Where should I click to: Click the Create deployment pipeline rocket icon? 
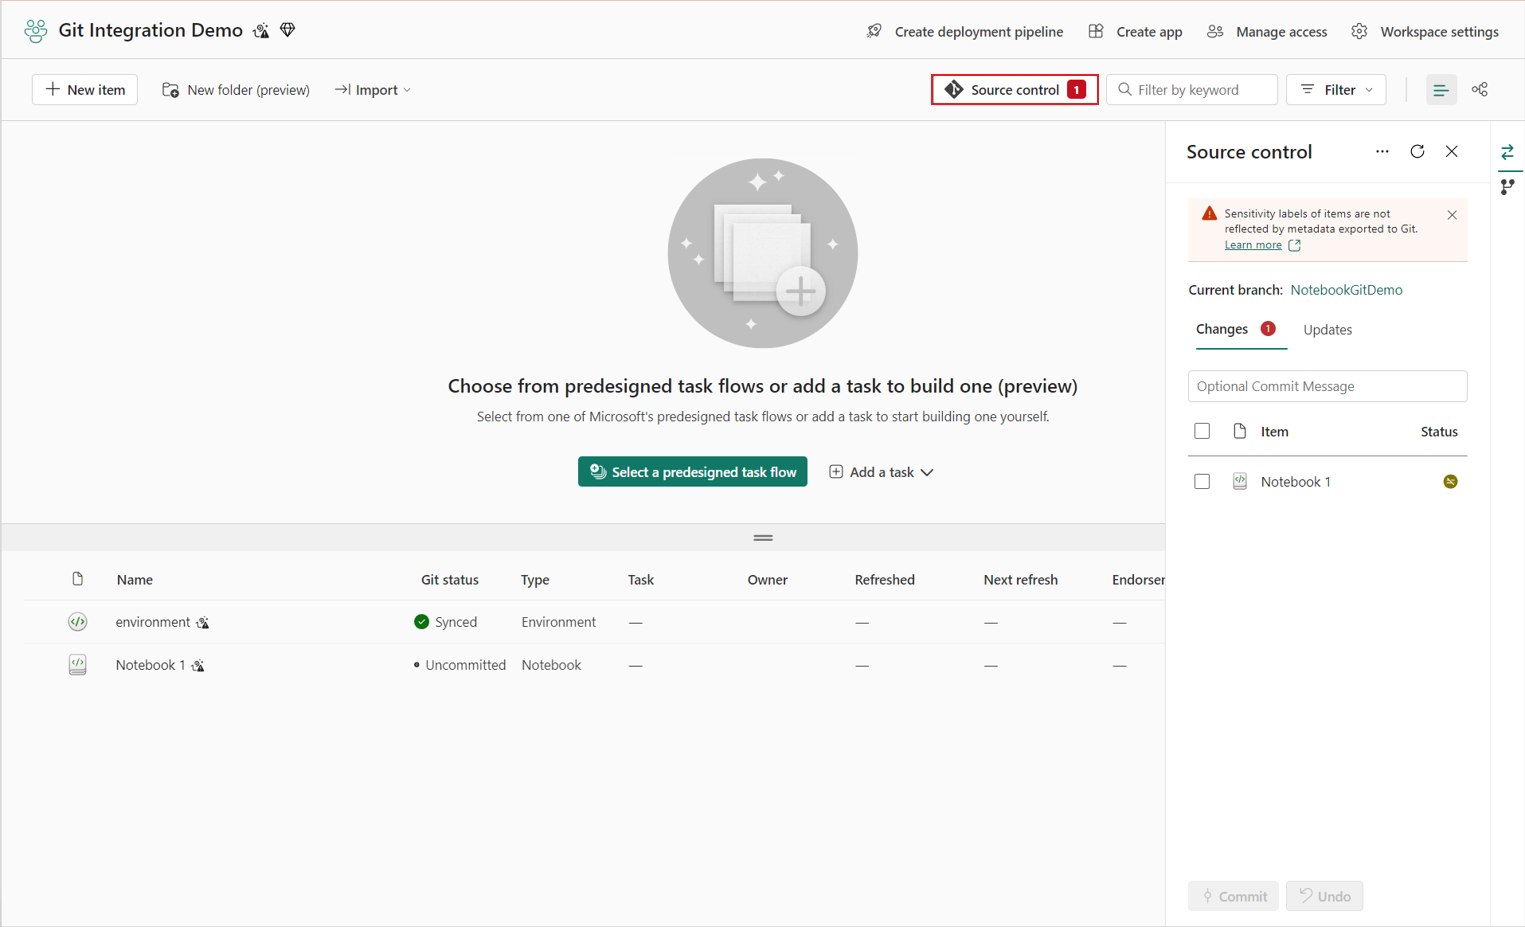[x=874, y=31]
